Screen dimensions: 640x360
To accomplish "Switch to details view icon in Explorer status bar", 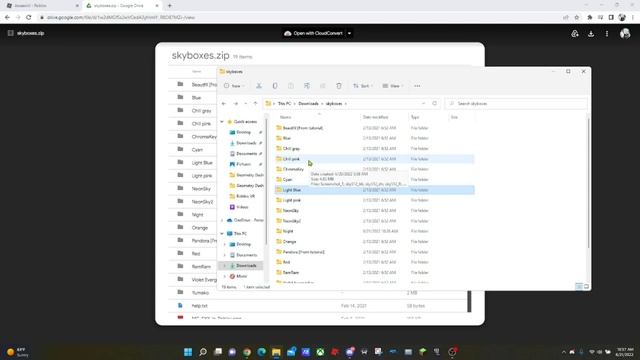I will point(579,286).
